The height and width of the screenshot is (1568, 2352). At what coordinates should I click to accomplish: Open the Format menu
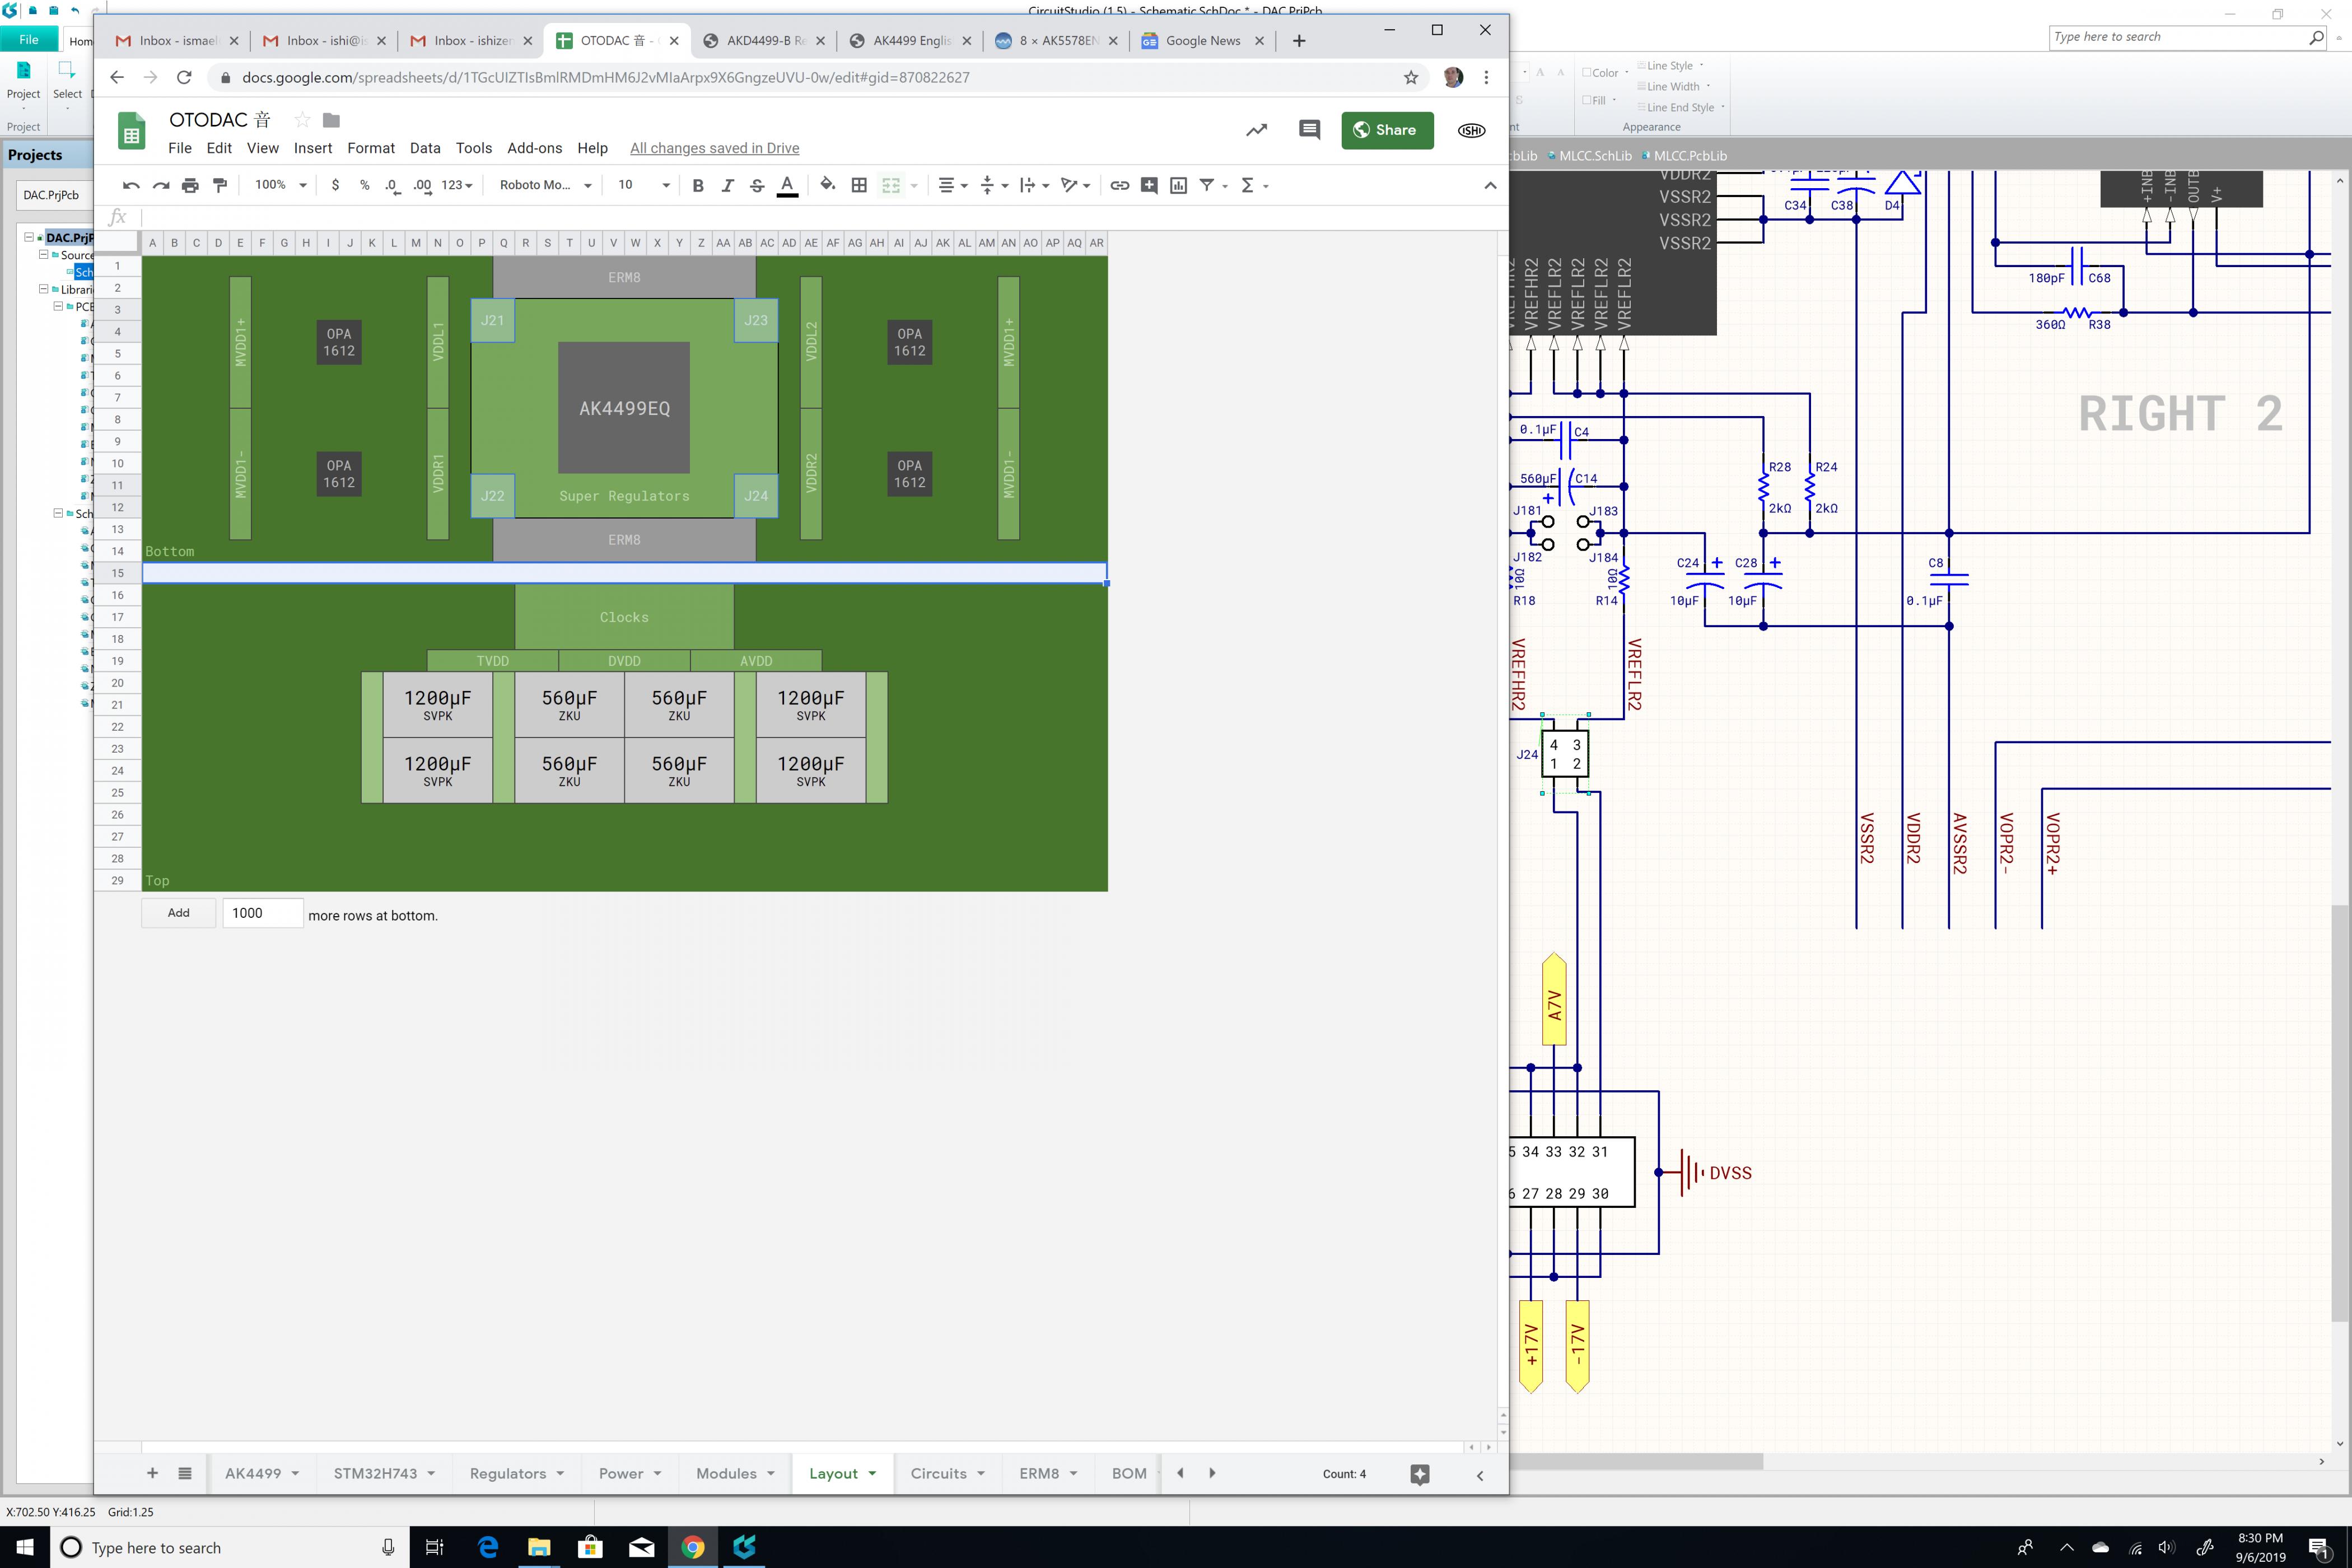click(371, 148)
